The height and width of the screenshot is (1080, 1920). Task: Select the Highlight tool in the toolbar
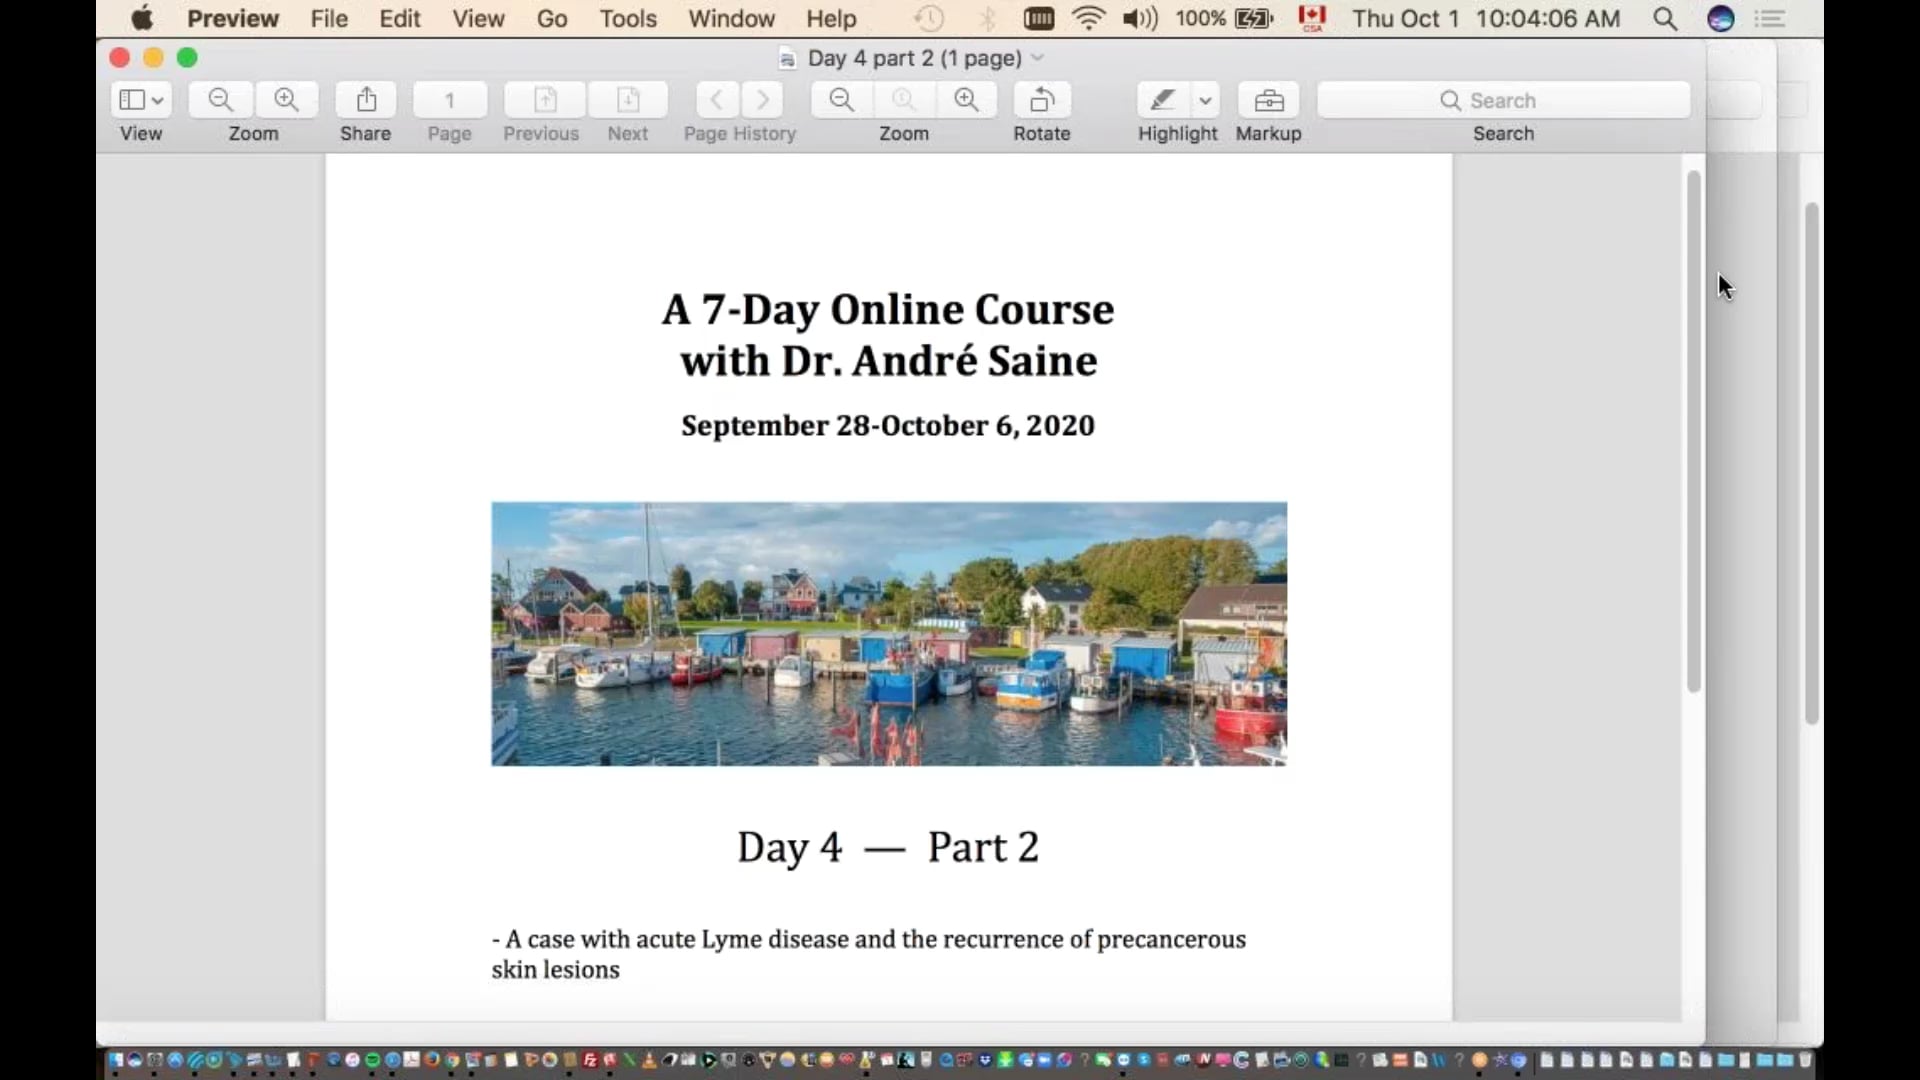point(1163,100)
